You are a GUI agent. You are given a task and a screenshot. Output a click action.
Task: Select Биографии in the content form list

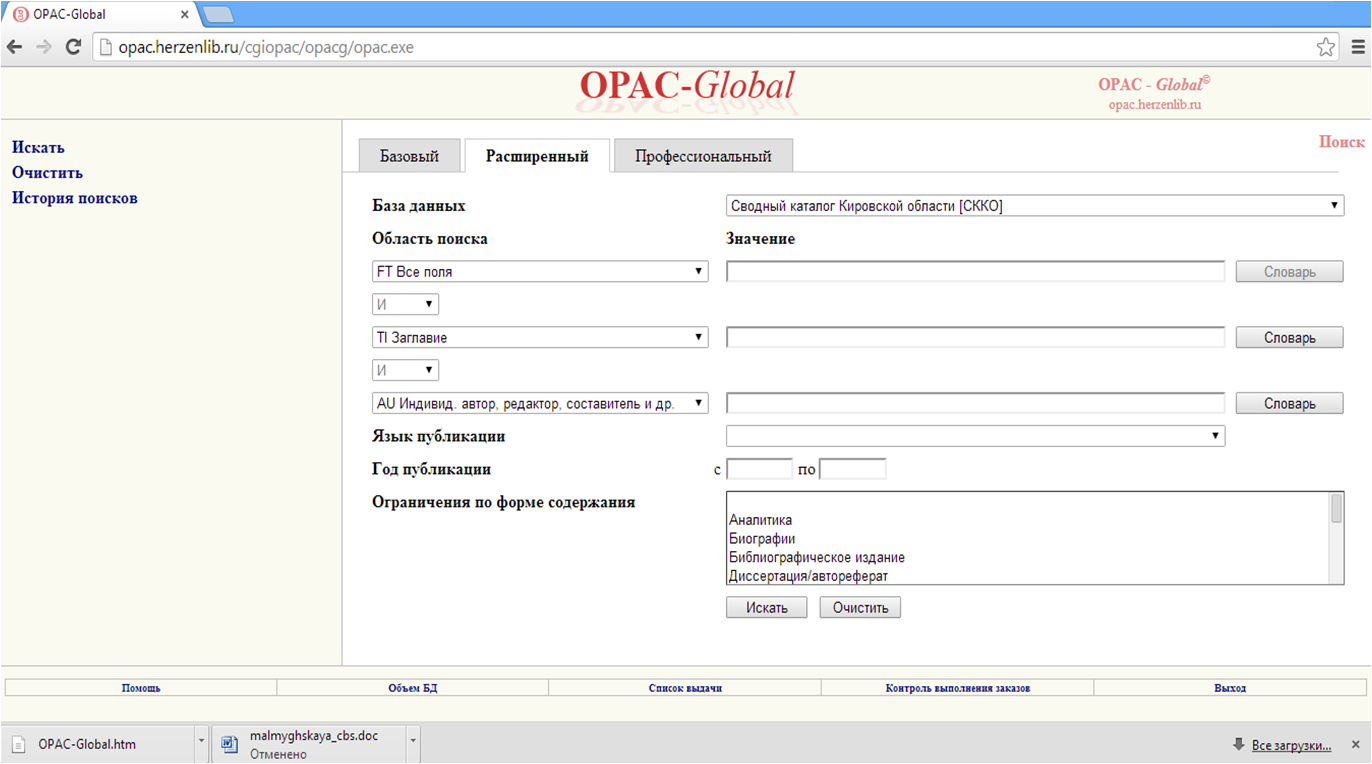[762, 539]
